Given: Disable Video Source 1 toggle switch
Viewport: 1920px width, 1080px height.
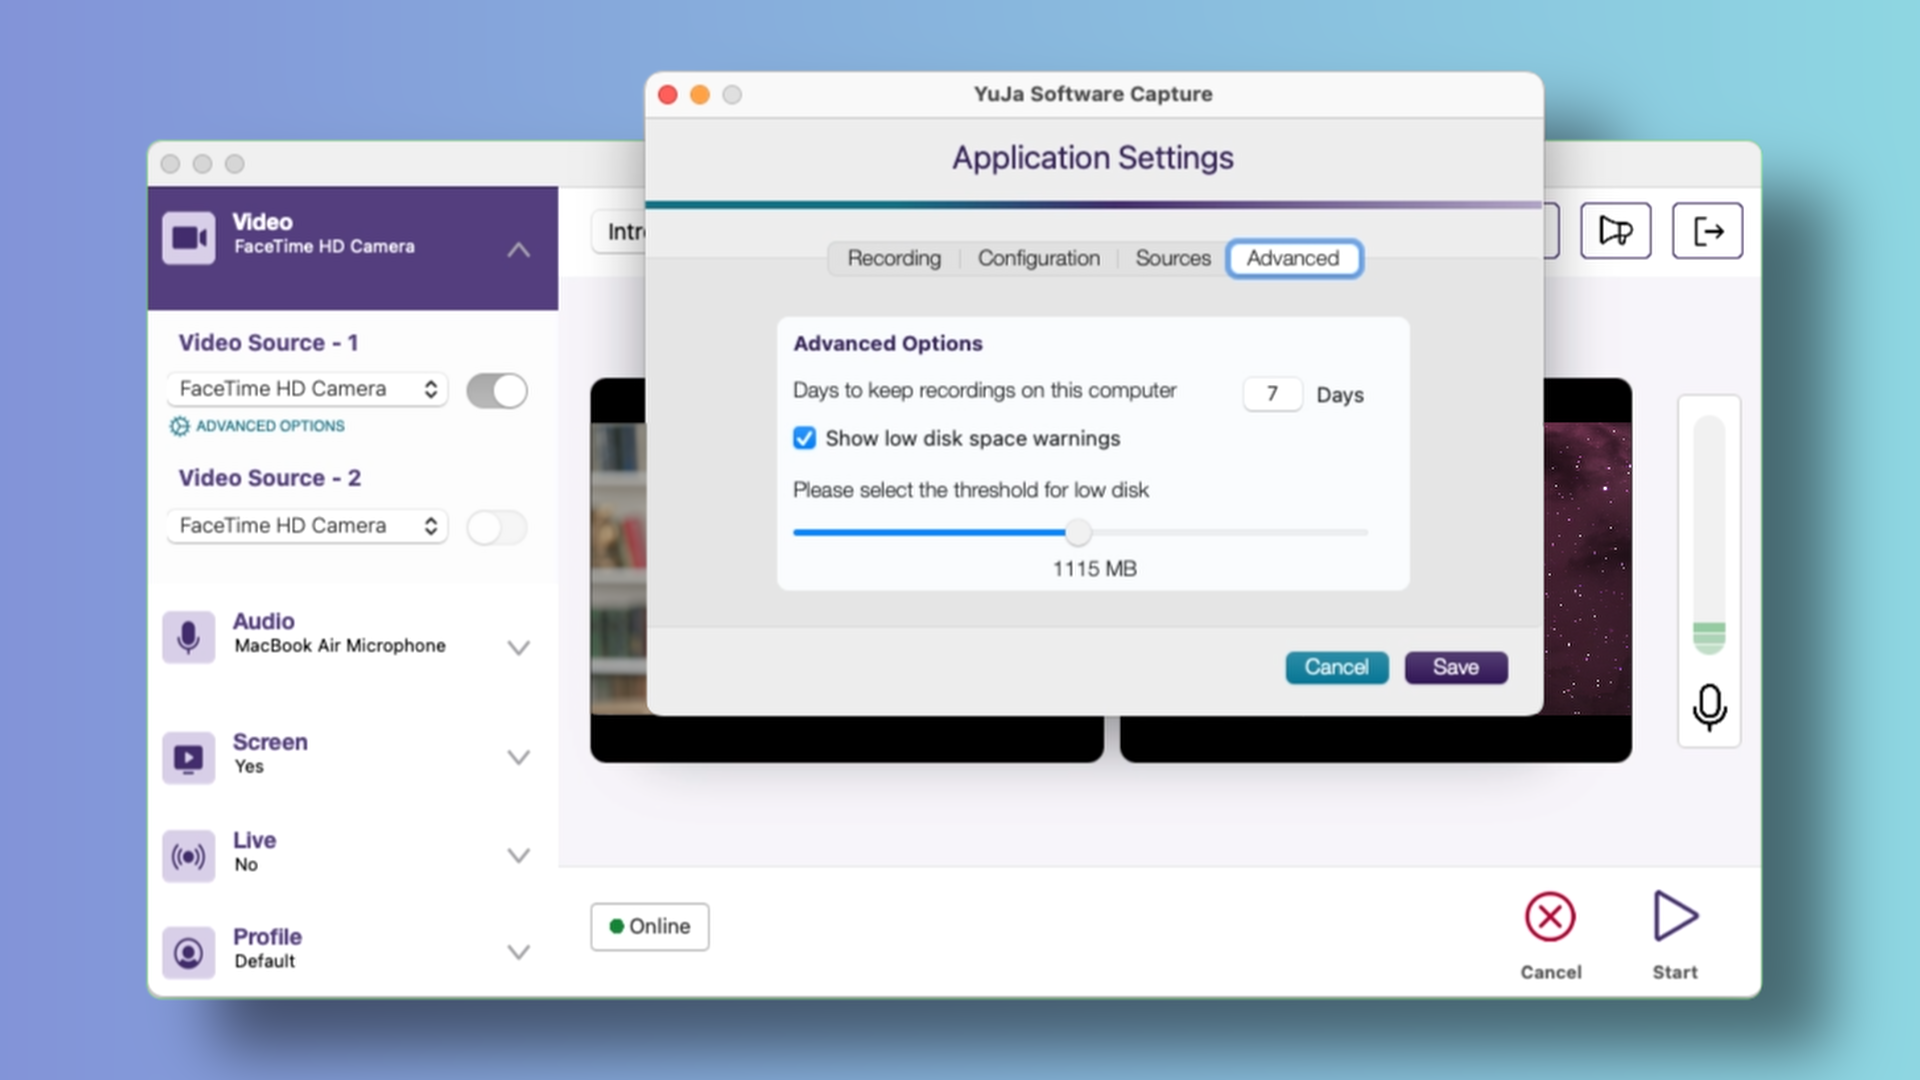Looking at the screenshot, I should pyautogui.click(x=497, y=390).
